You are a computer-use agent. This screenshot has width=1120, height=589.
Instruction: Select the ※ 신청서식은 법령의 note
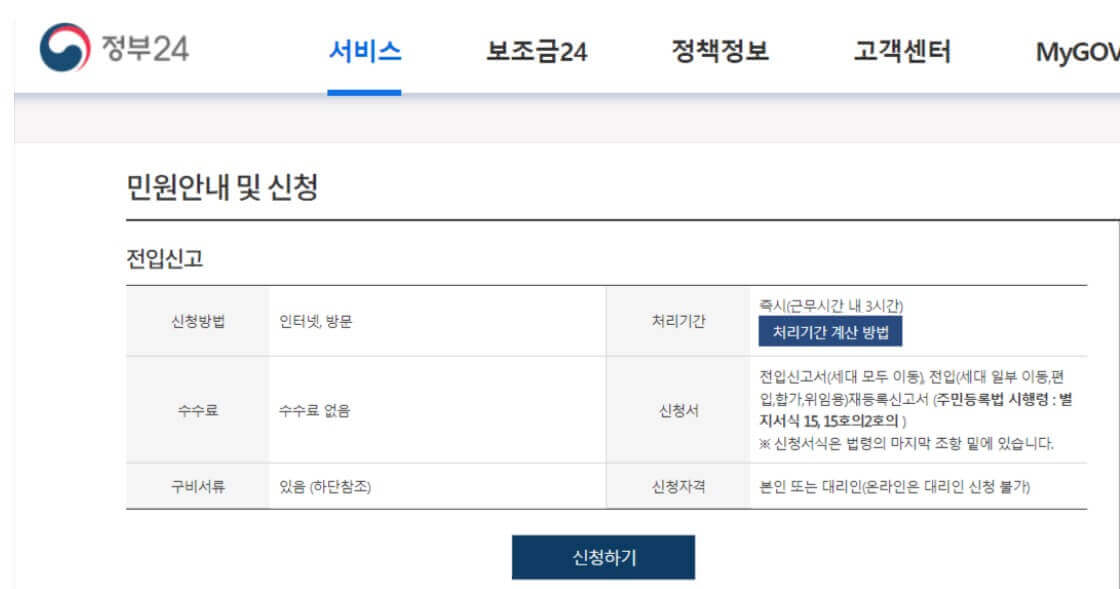[906, 443]
